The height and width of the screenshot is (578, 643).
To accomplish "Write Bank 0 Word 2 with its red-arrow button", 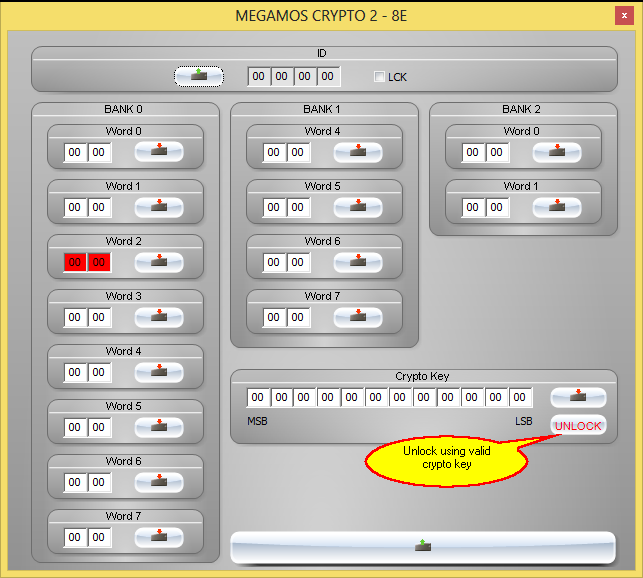I will (x=159, y=262).
